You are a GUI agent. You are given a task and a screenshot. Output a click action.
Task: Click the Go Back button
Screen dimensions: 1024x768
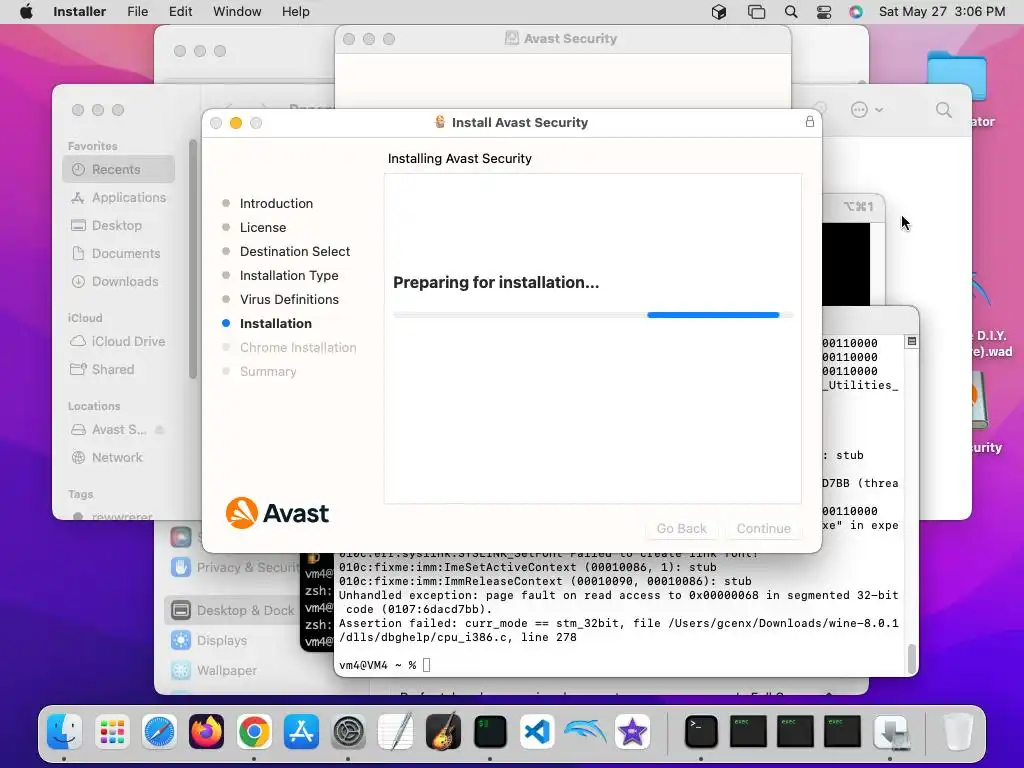tap(681, 528)
